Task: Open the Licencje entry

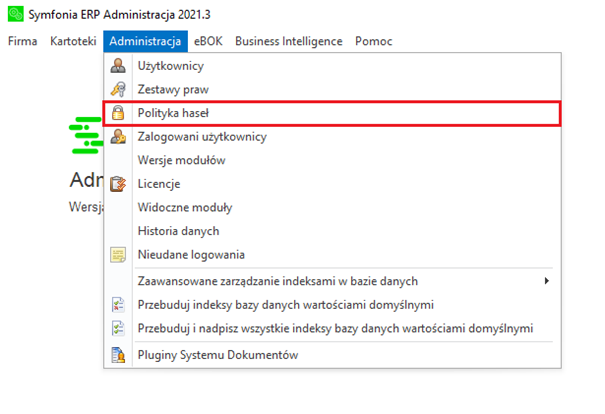Action: 332,184
